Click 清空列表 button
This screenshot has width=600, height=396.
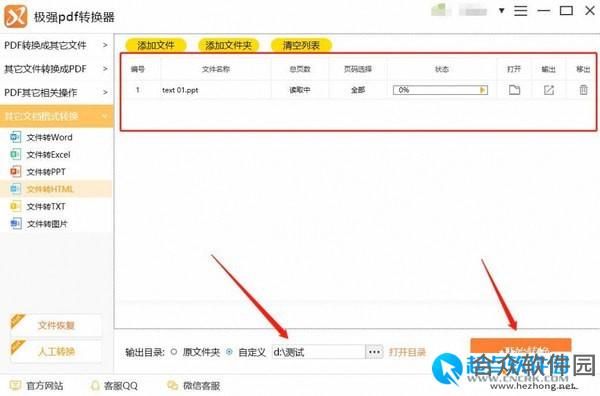tap(301, 45)
